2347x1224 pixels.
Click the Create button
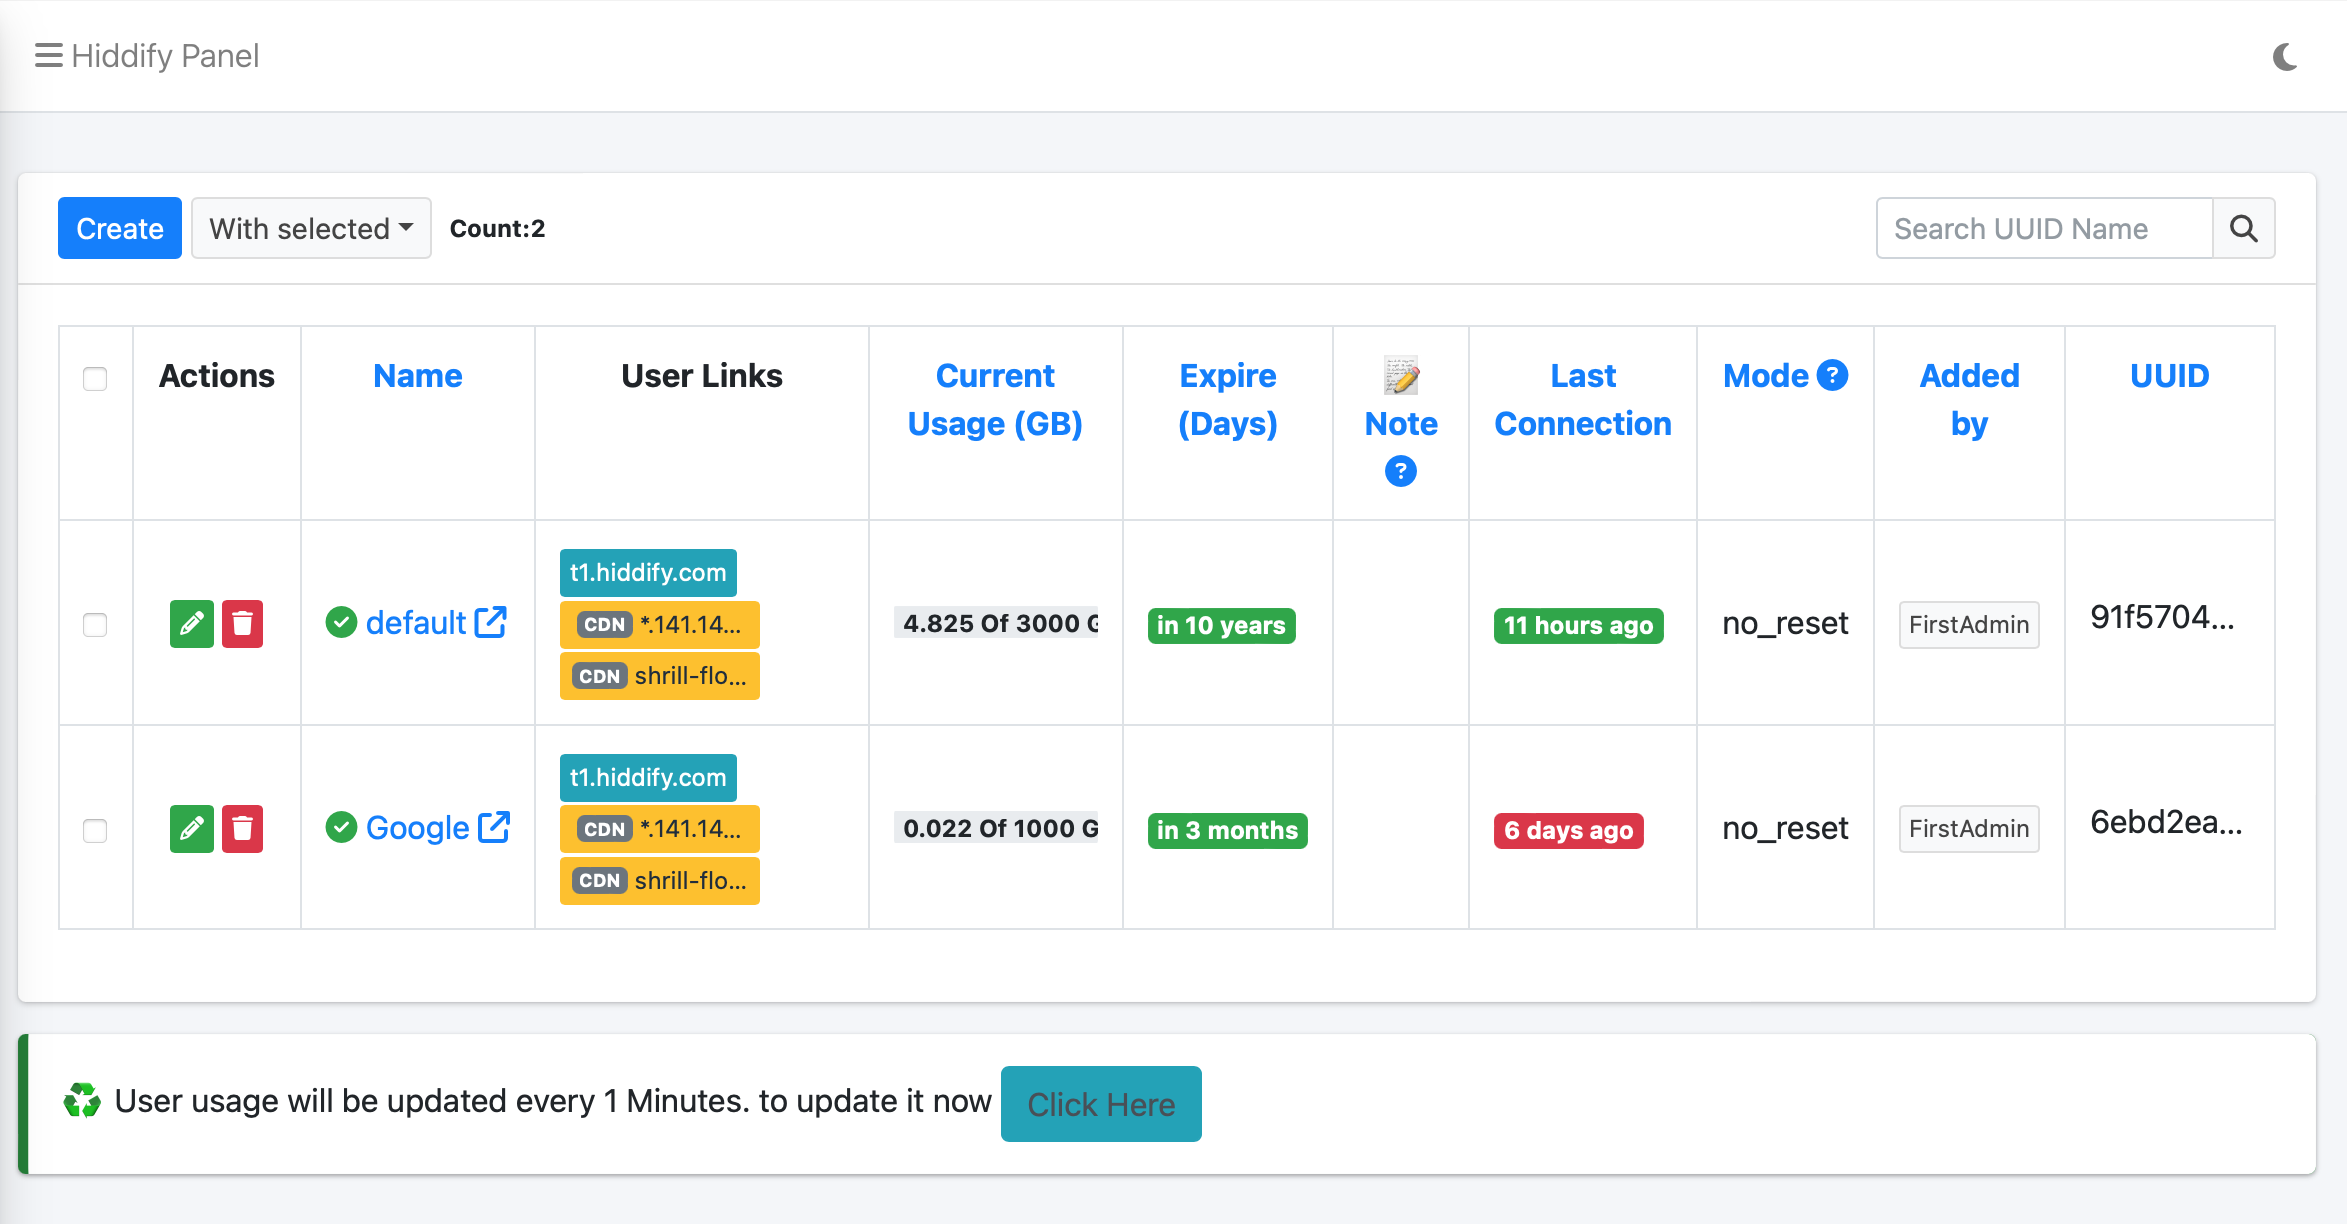(x=120, y=229)
